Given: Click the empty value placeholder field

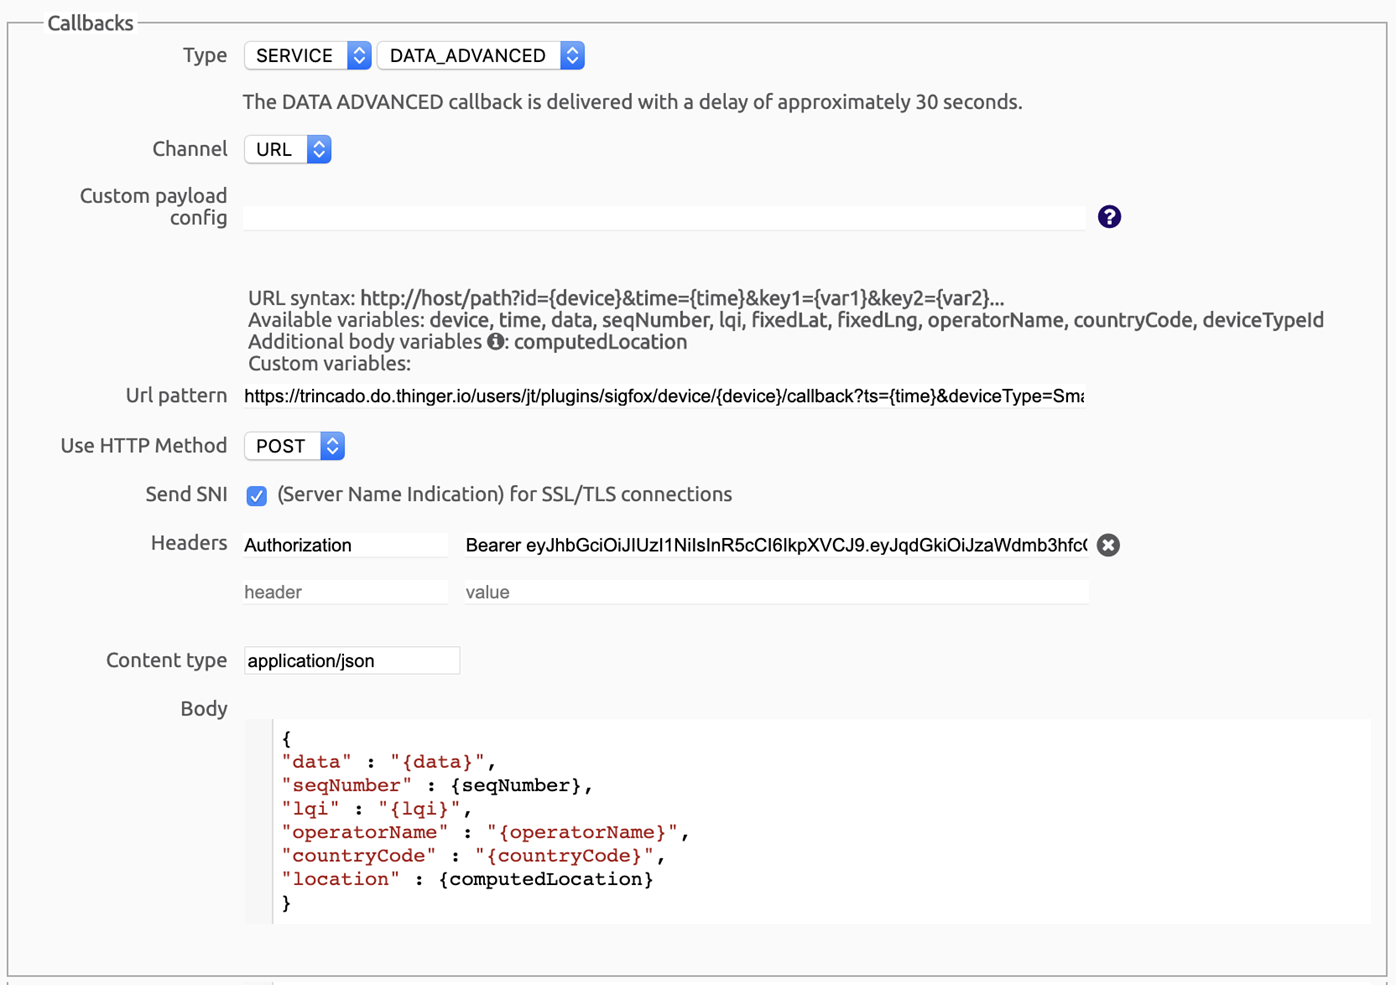Looking at the screenshot, I should pyautogui.click(x=776, y=592).
